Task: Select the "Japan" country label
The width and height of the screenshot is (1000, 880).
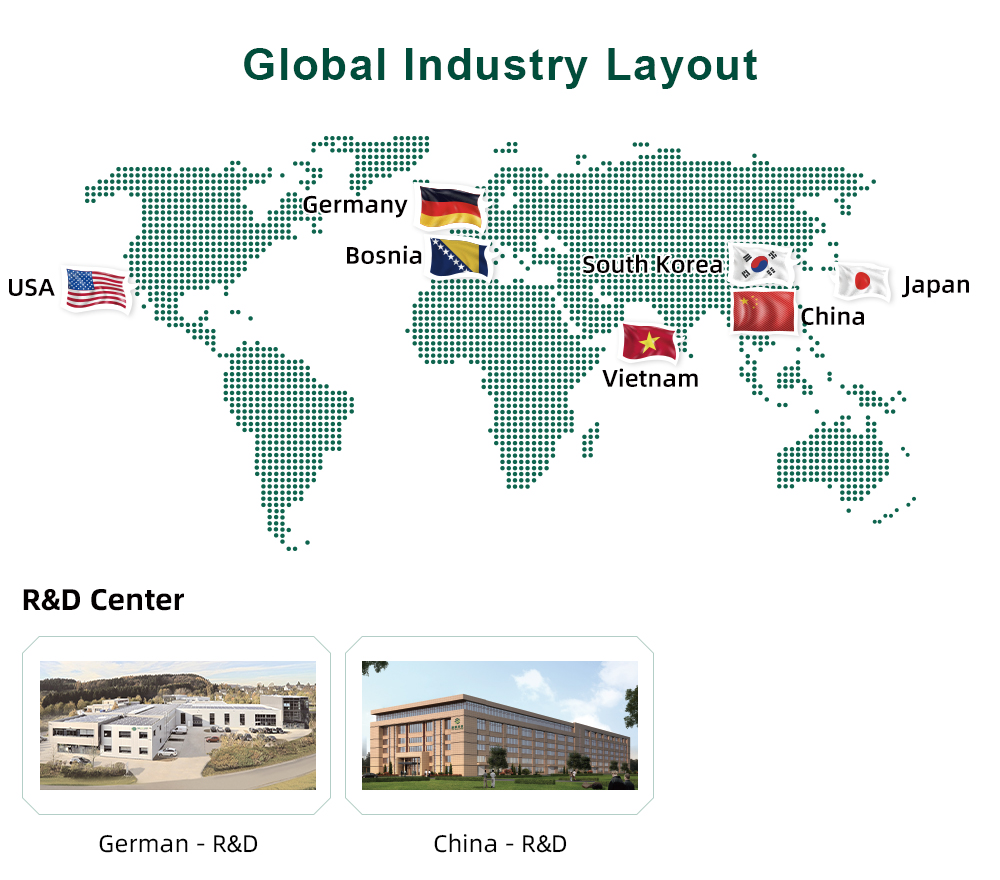Action: [936, 285]
